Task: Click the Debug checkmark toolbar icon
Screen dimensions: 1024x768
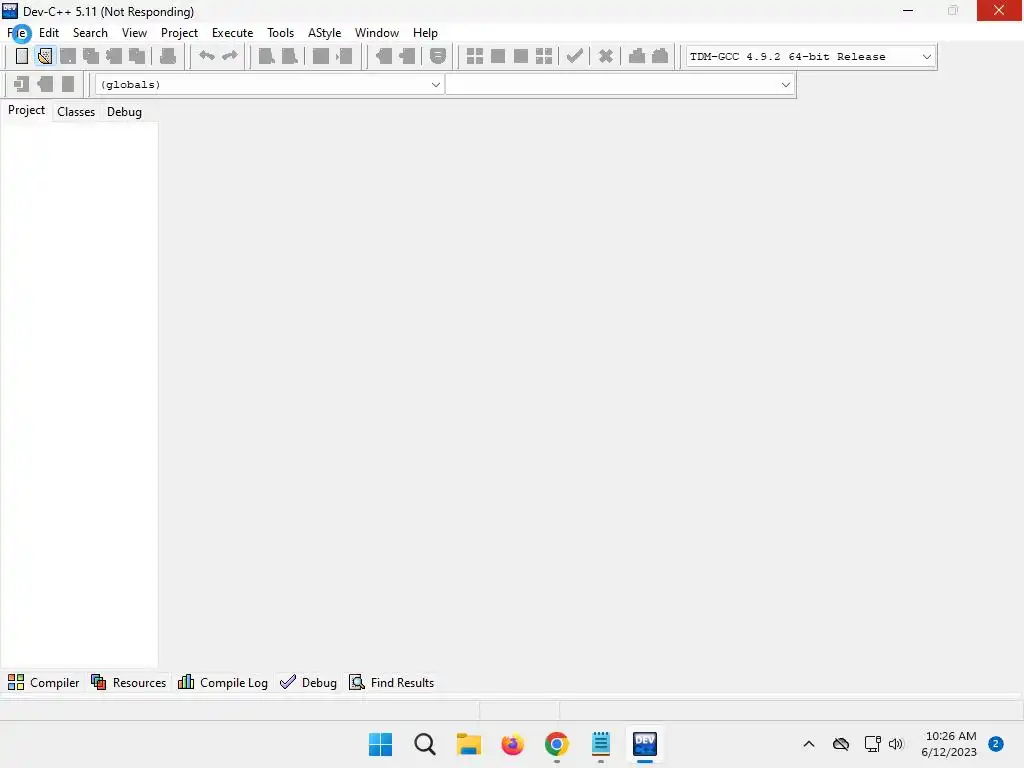Action: pos(574,56)
